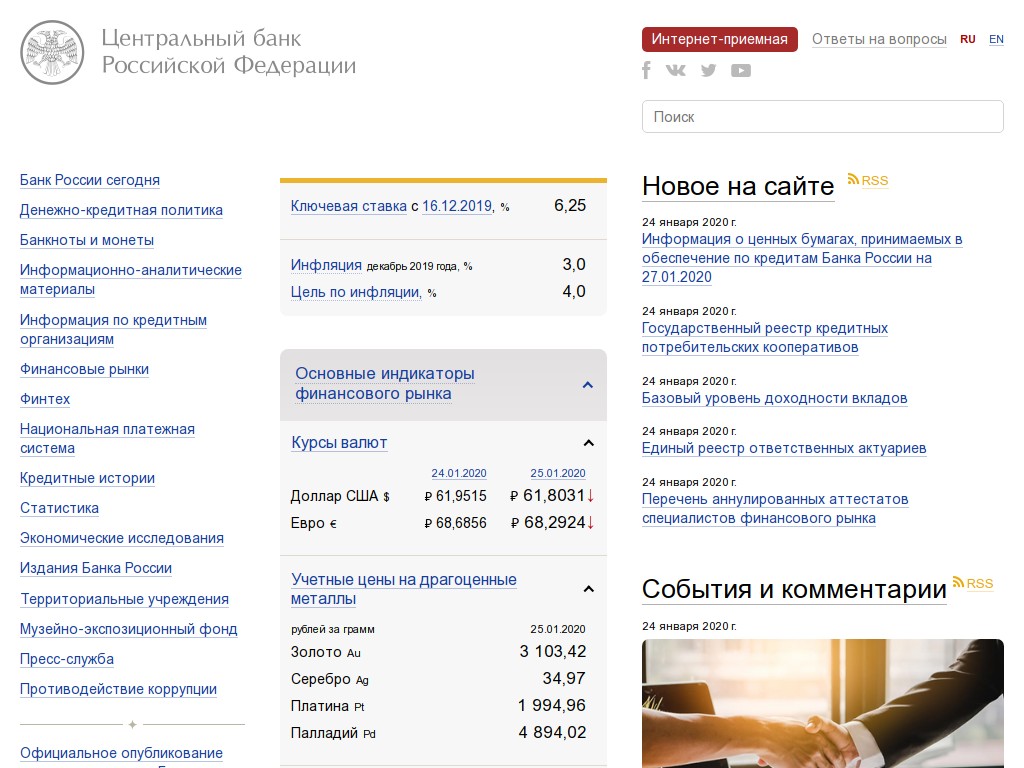Open Кредитные истории section
Image resolution: width=1024 pixels, height=768 pixels.
pyautogui.click(x=87, y=478)
